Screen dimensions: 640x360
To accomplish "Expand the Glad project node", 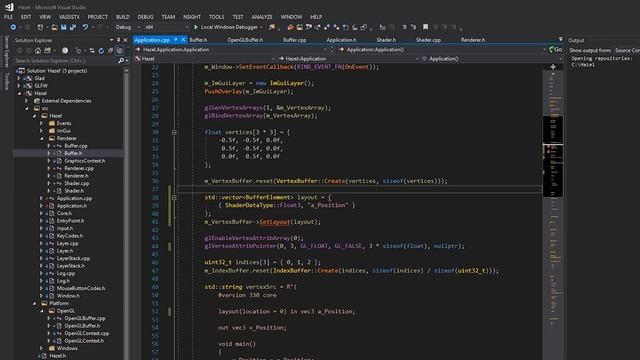I will pos(18,78).
